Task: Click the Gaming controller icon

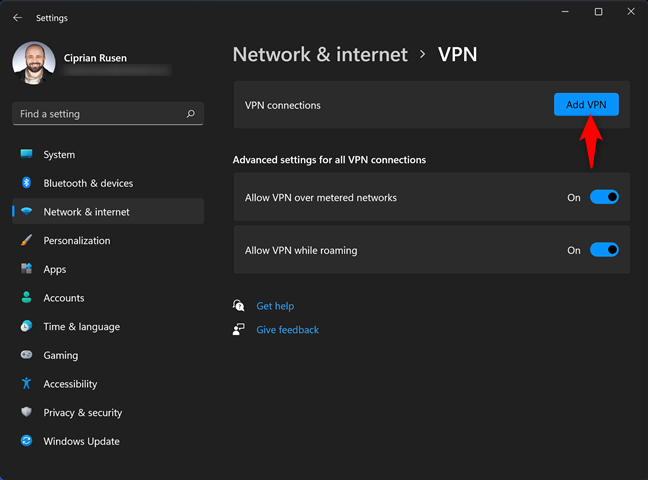Action: coord(26,355)
